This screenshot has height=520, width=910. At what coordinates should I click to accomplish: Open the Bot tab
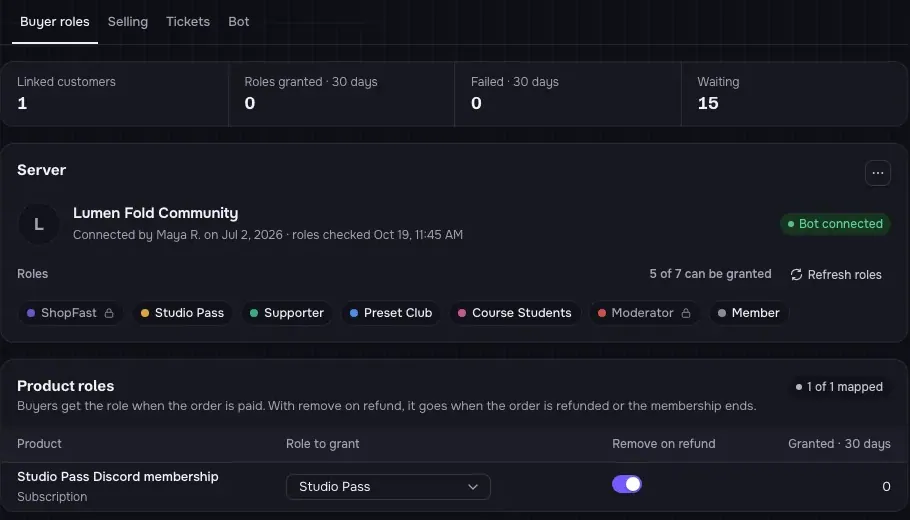point(239,22)
